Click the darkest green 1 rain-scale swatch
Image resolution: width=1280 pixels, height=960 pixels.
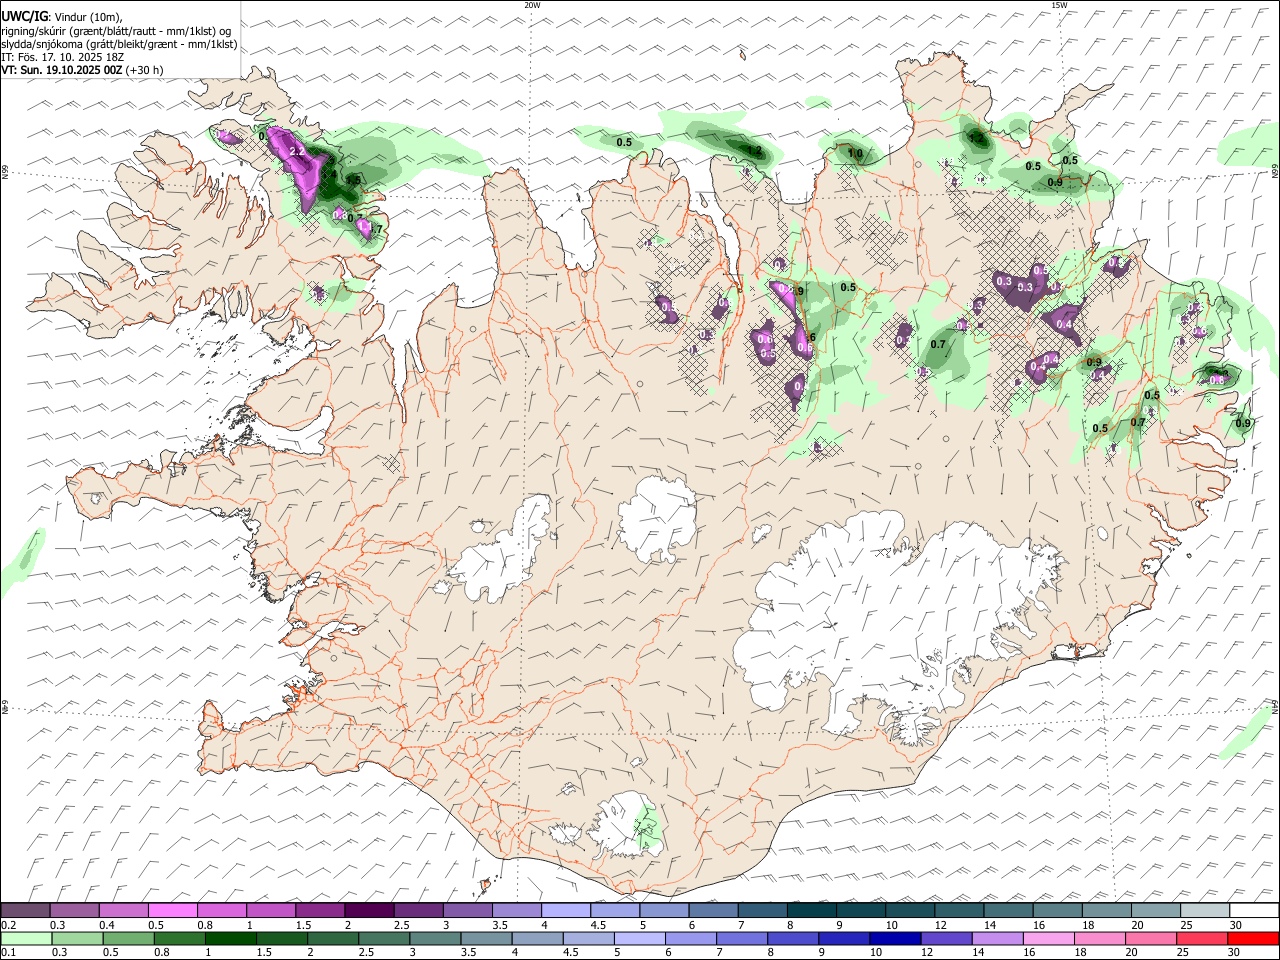click(230, 938)
